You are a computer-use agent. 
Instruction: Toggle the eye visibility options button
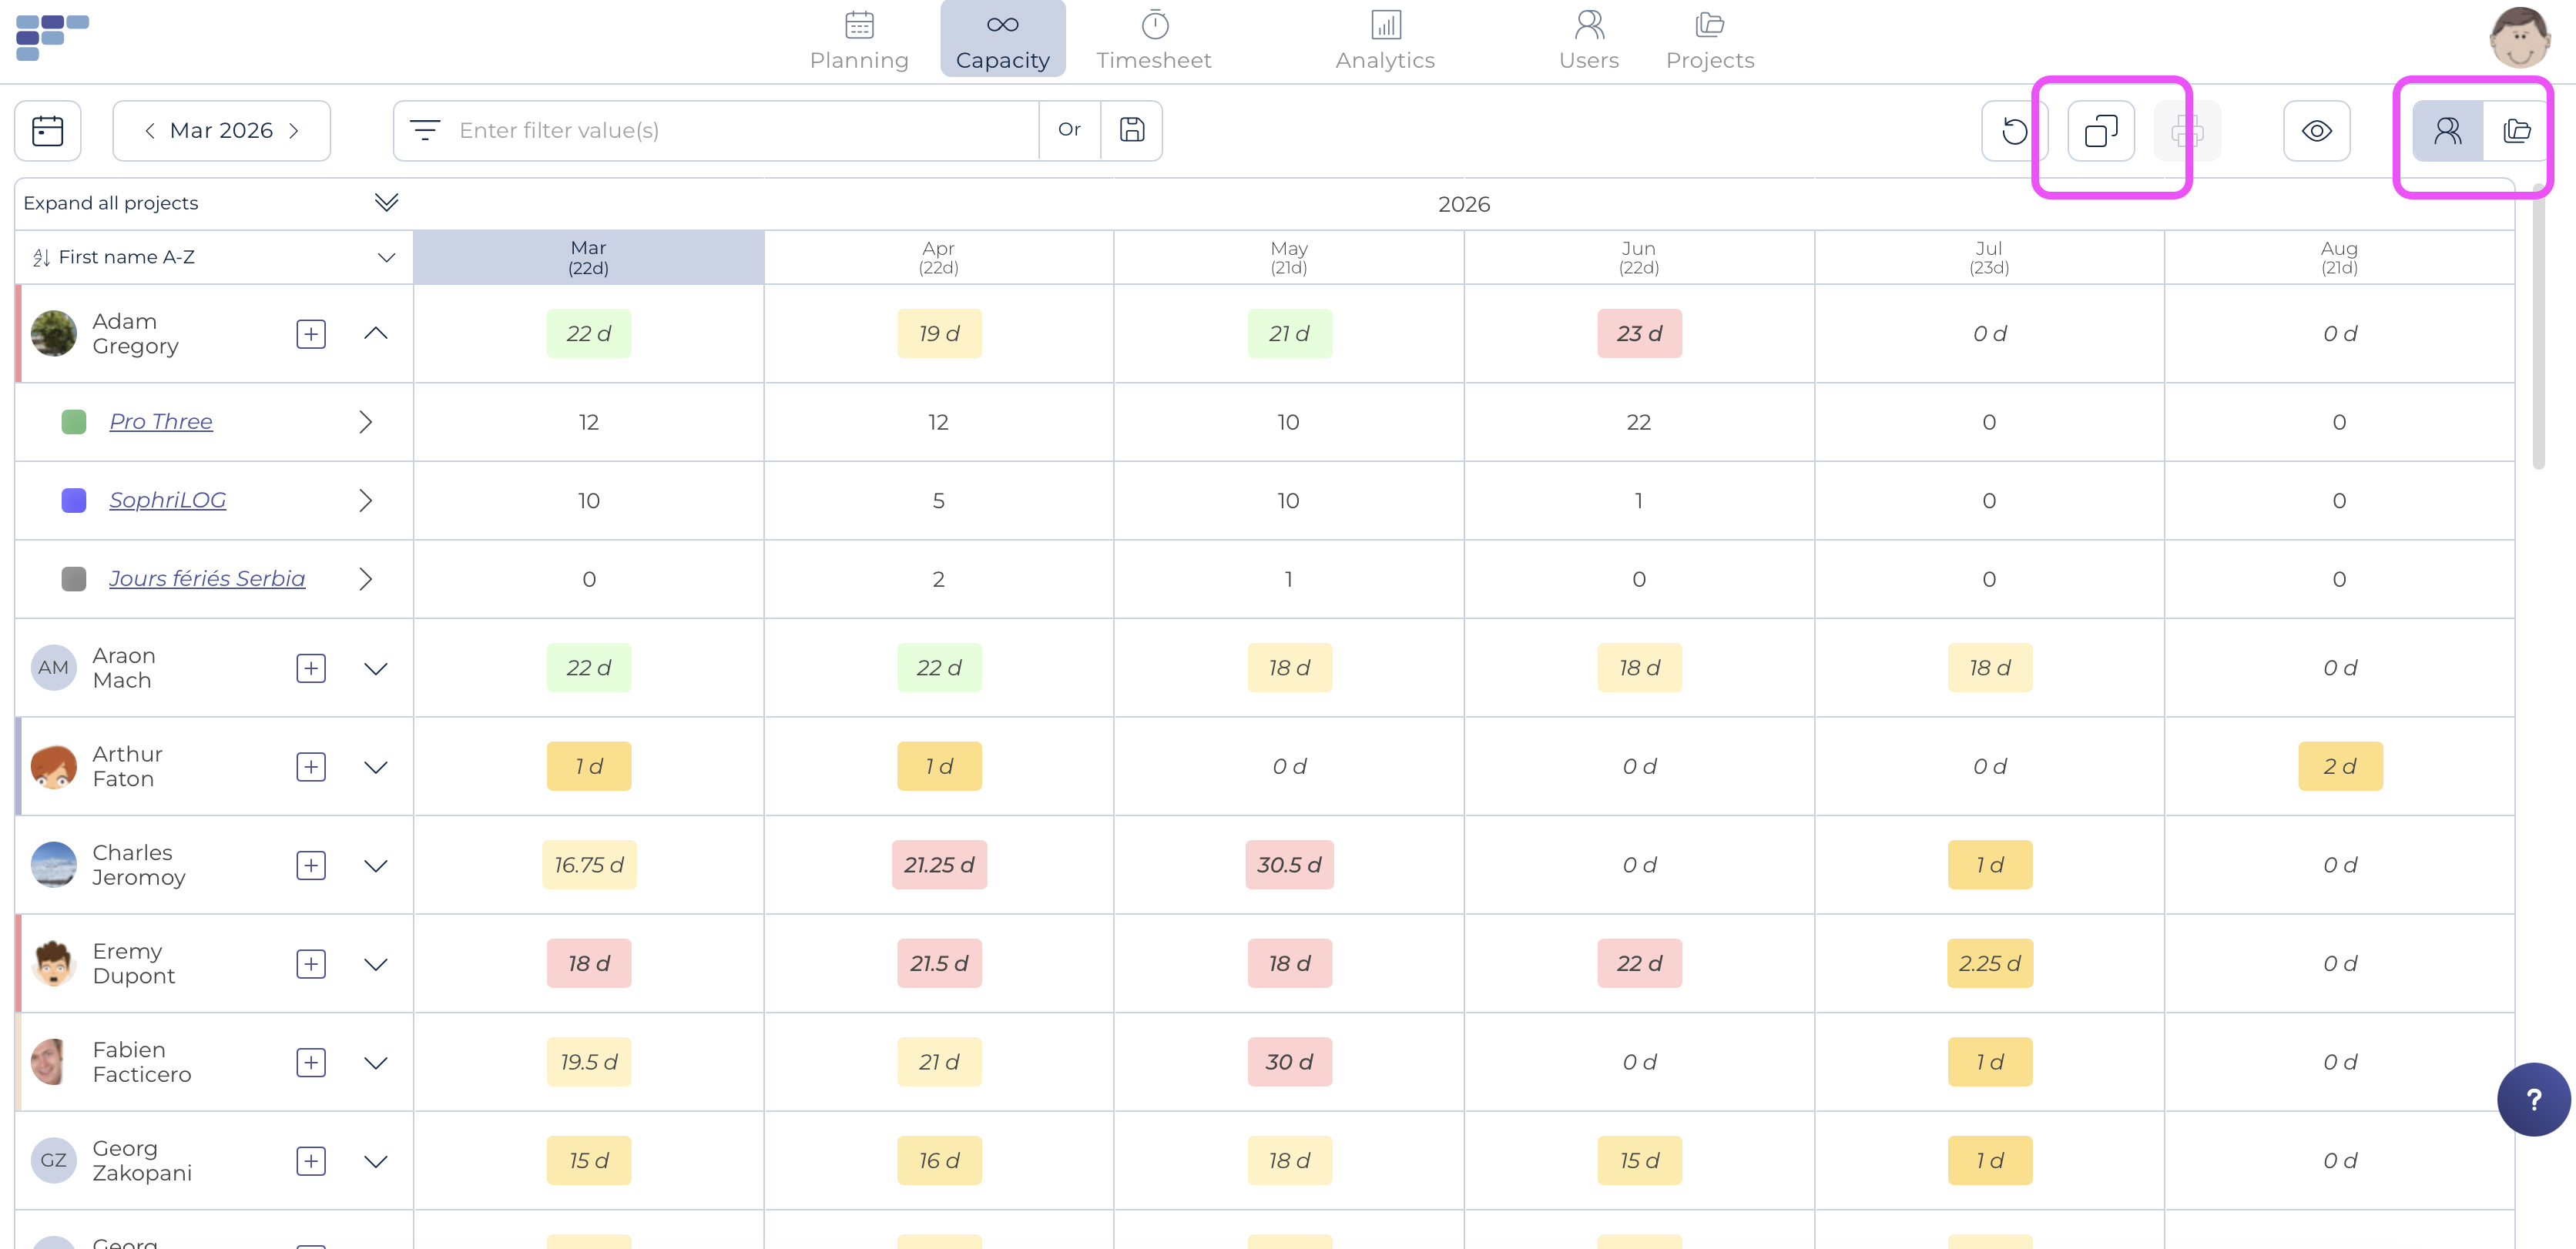click(x=2316, y=131)
